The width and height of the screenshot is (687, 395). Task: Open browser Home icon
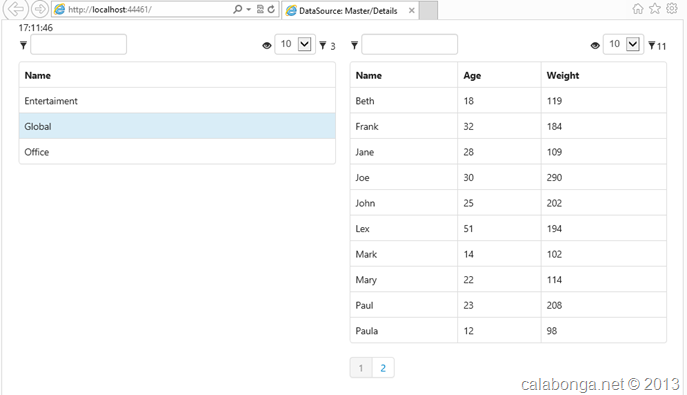[638, 9]
